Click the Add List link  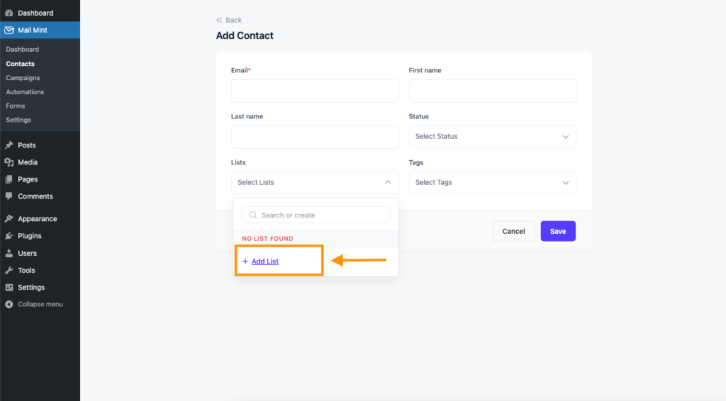265,261
